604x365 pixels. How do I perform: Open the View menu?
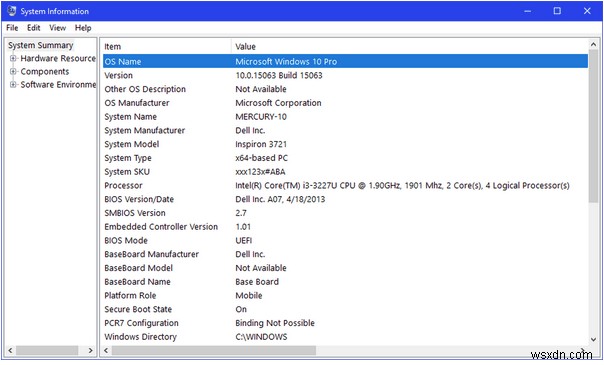57,28
